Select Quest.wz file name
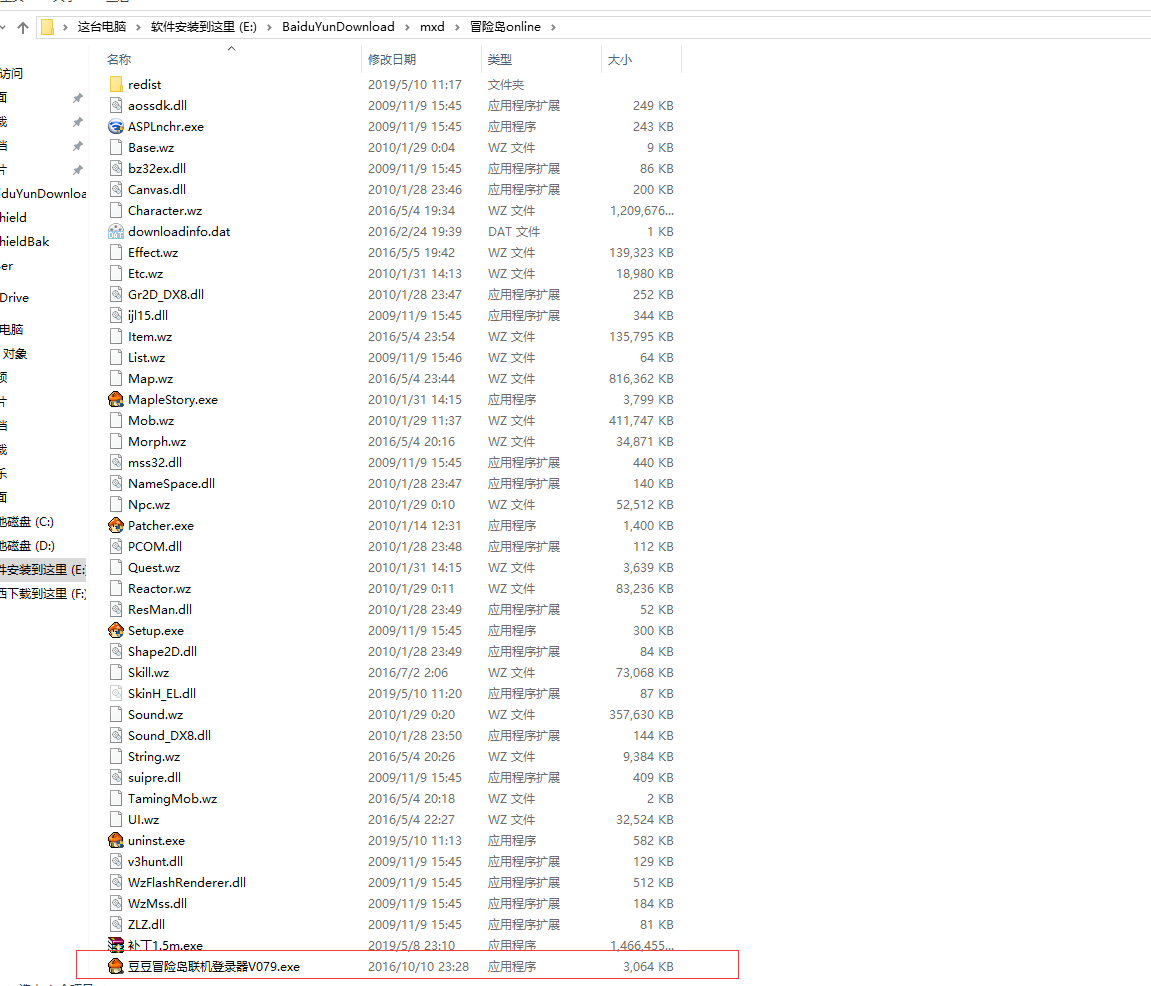 [153, 568]
